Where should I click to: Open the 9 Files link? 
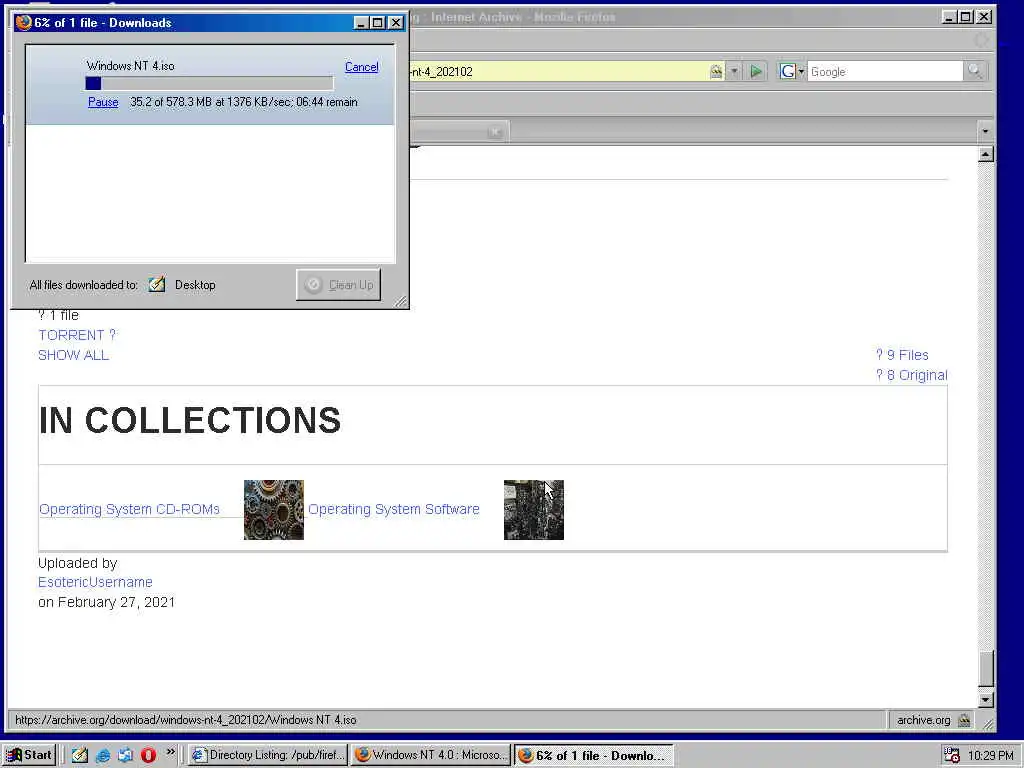tap(902, 355)
